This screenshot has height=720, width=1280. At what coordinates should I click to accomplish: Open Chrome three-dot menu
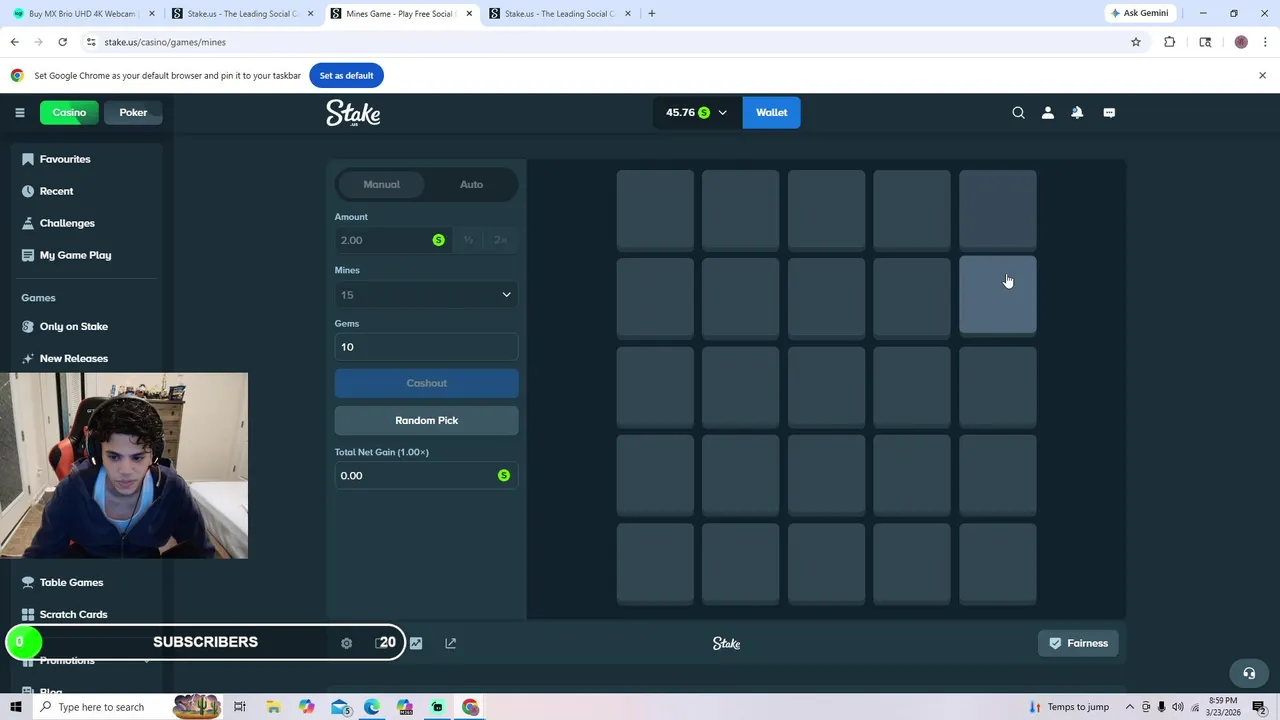pos(1265,42)
